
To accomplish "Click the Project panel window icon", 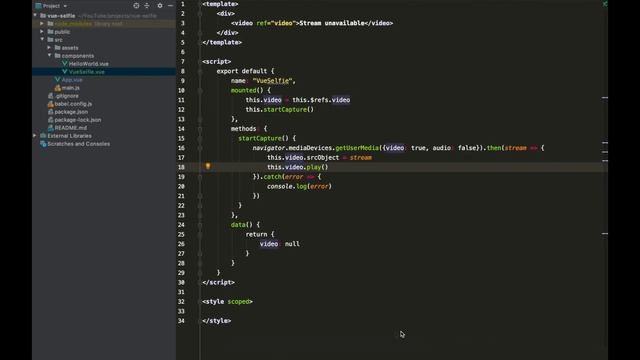I will click(x=38, y=6).
